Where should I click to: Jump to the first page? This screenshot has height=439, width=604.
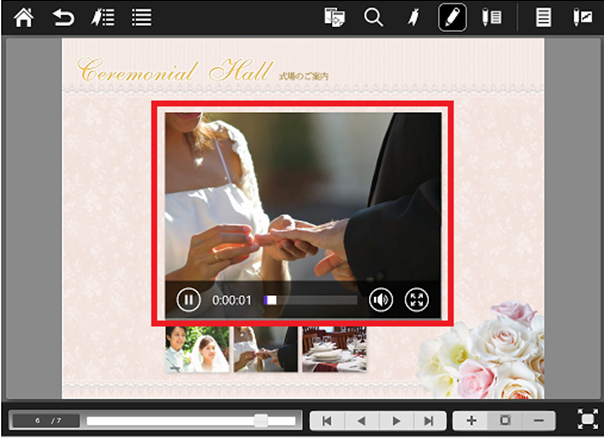click(x=326, y=421)
